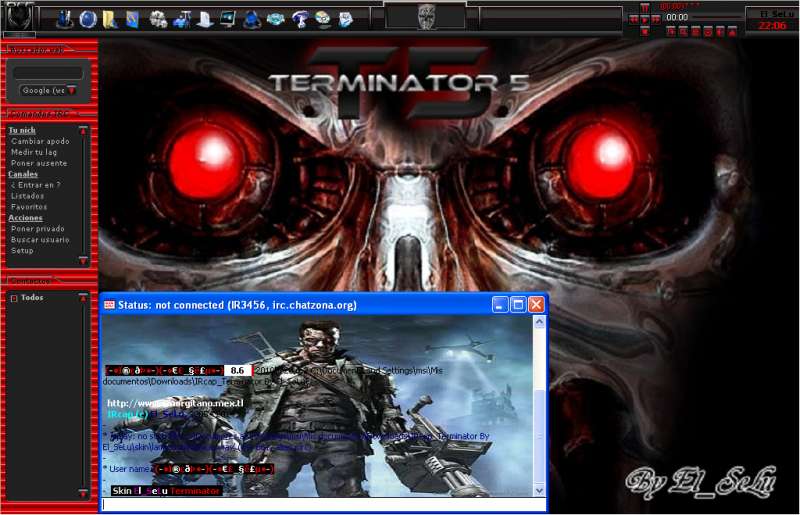Click the metal skull thumbnail in top center
The height and width of the screenshot is (515, 800).
[427, 16]
